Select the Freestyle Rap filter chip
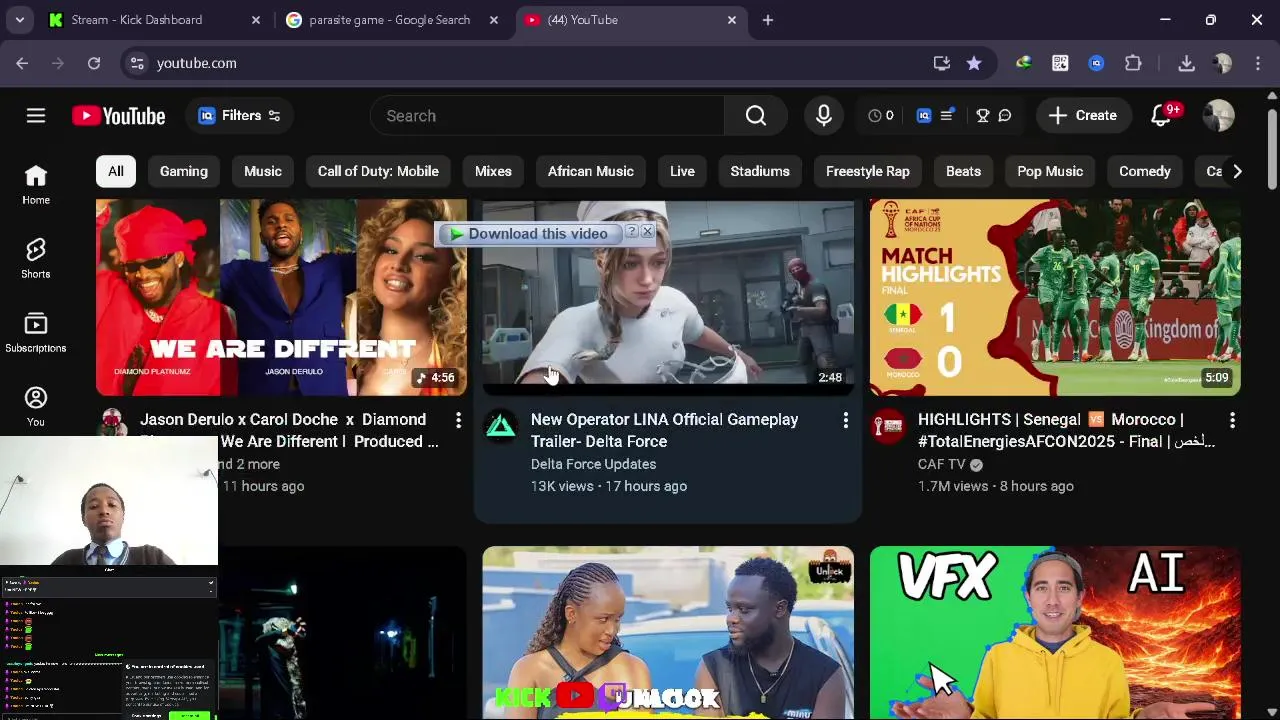This screenshot has width=1280, height=720. [868, 171]
